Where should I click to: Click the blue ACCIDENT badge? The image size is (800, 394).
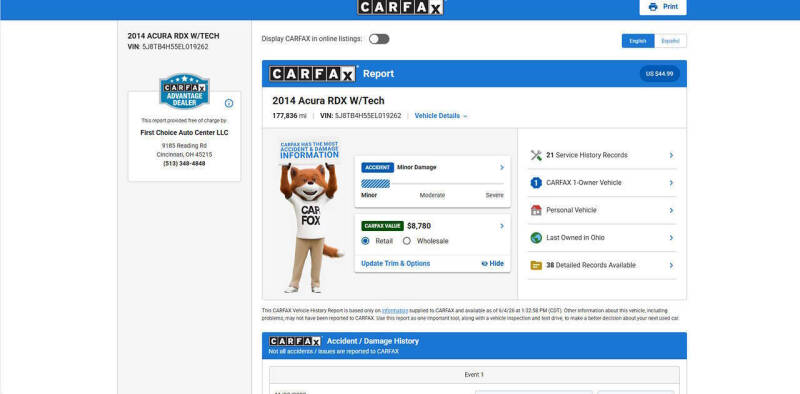pos(378,167)
